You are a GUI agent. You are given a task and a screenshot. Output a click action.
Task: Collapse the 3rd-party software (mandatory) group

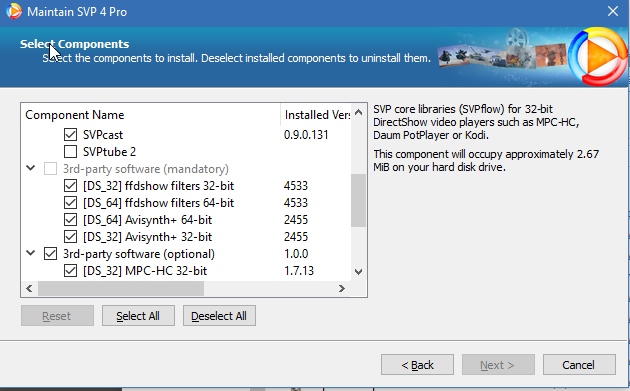point(31,168)
